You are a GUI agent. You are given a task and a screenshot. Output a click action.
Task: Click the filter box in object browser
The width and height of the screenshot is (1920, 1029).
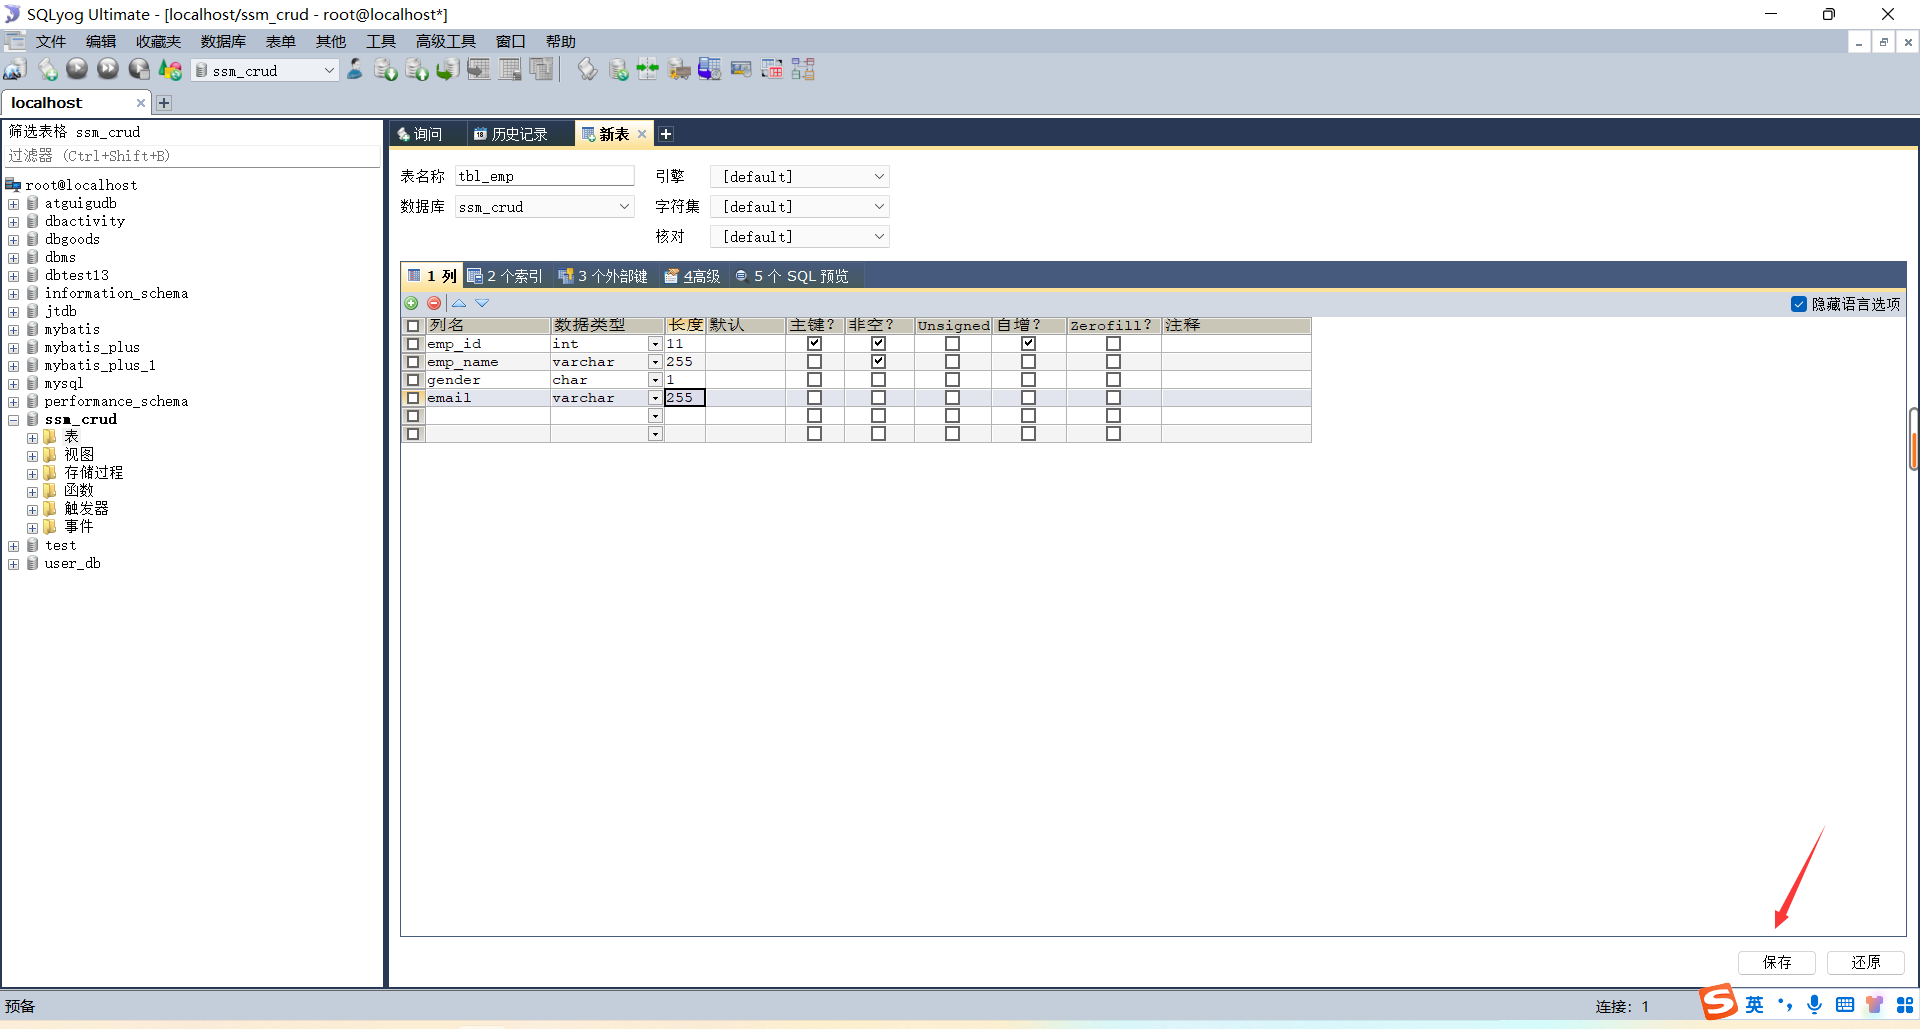tap(192, 156)
